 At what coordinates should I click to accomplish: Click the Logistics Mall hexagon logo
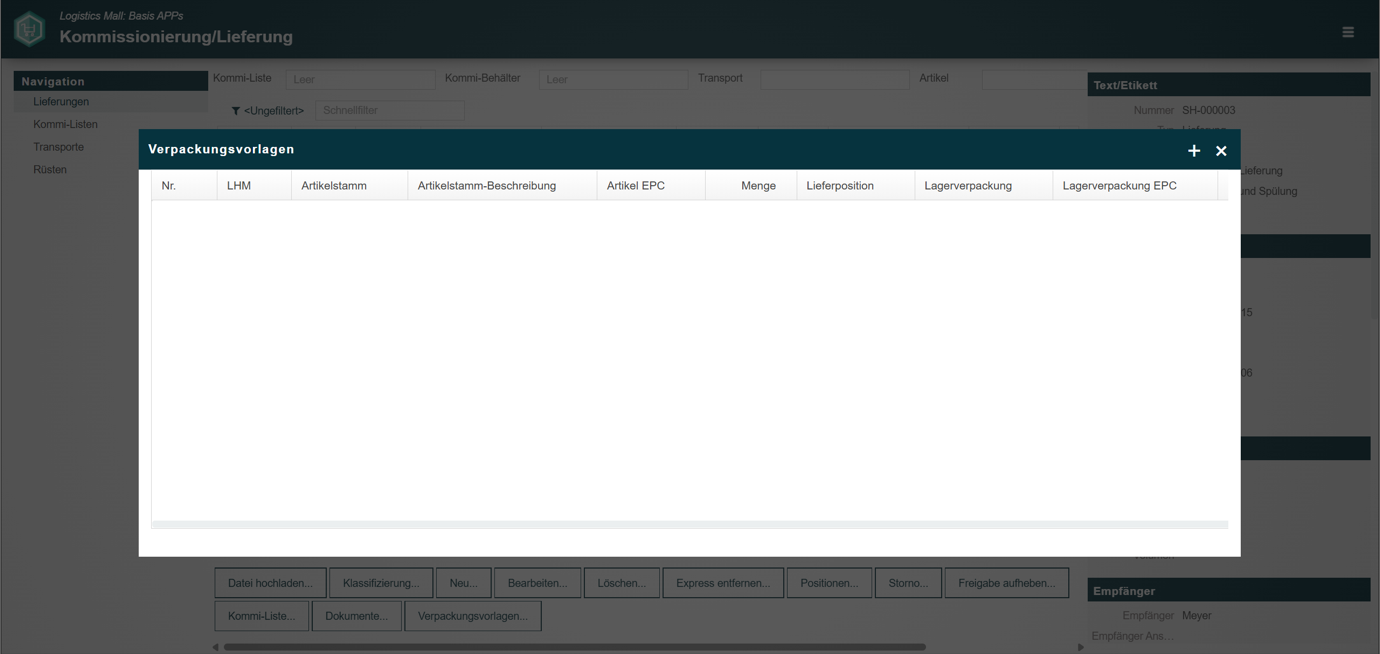[x=29, y=29]
